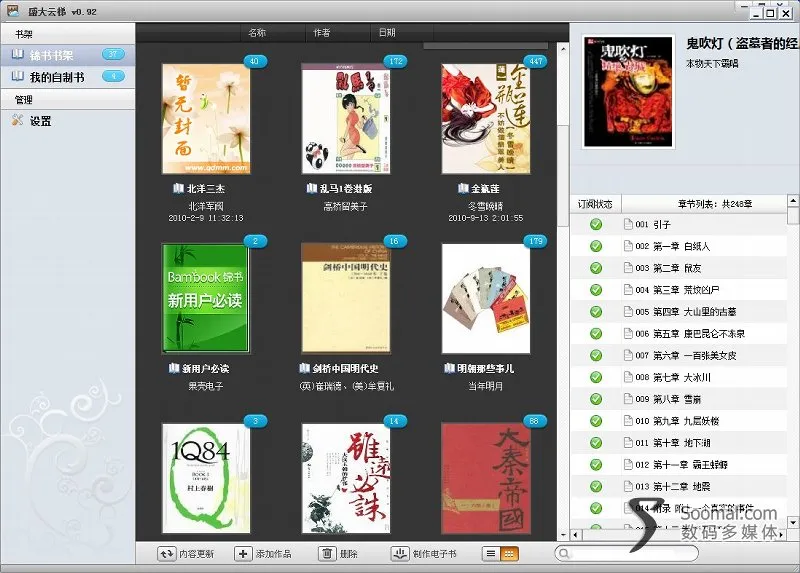Click chapter list scrollbar down arrow

pos(793,522)
